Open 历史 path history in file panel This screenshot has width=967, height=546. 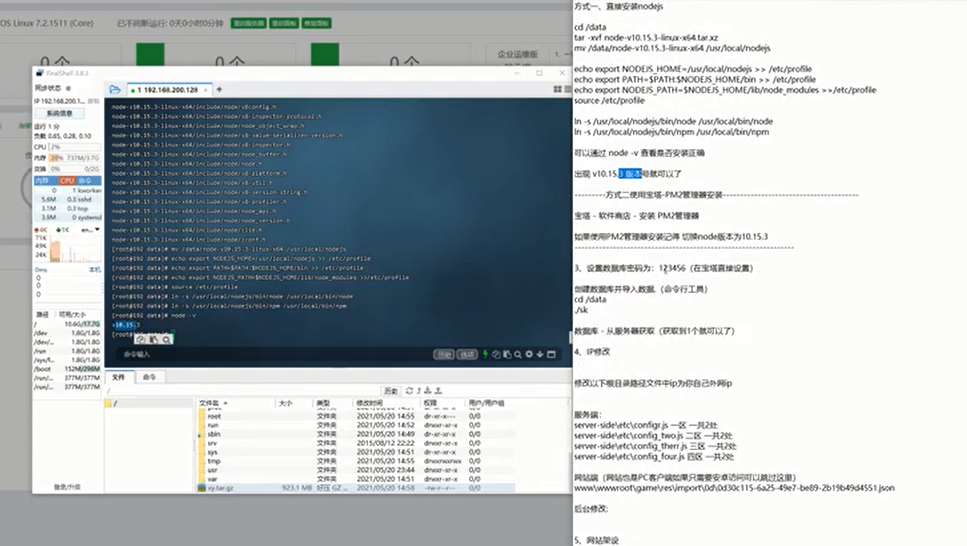coord(391,391)
